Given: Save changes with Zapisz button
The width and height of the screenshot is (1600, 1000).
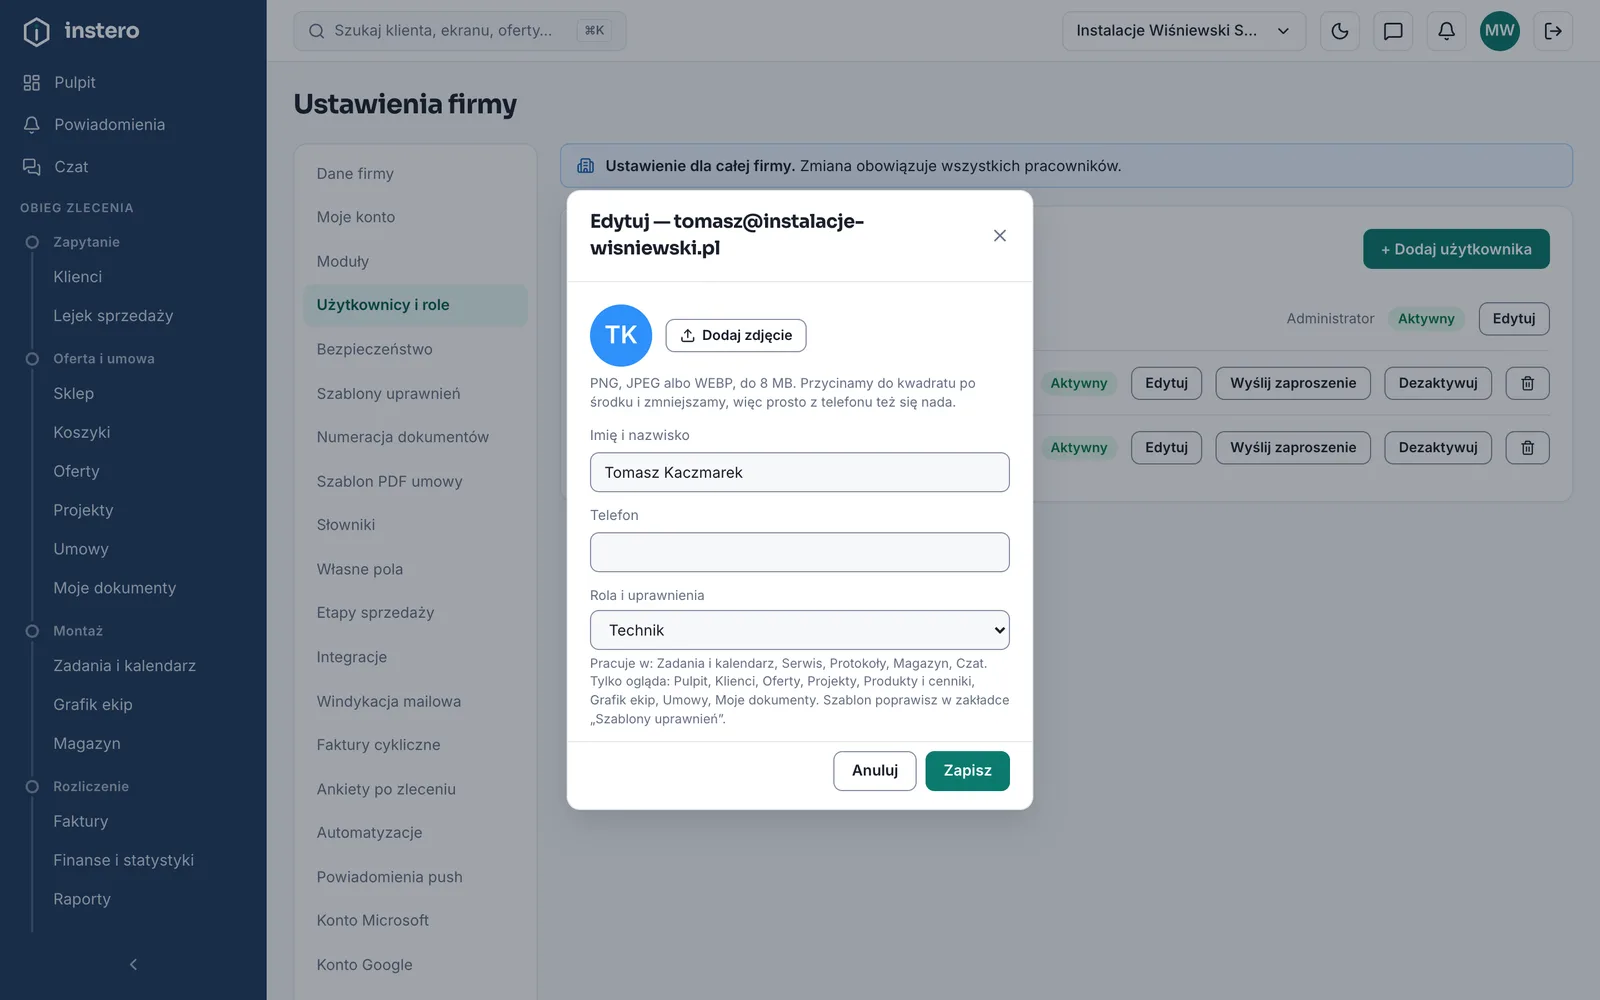Looking at the screenshot, I should pos(967,771).
